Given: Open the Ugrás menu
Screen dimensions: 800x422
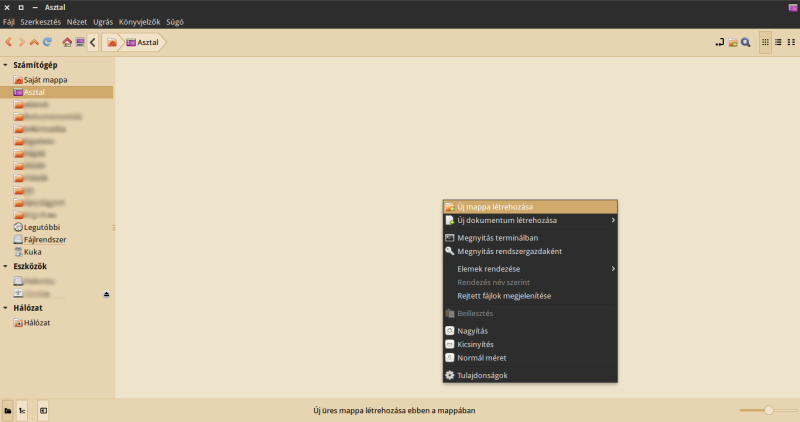Looking at the screenshot, I should [x=103, y=22].
